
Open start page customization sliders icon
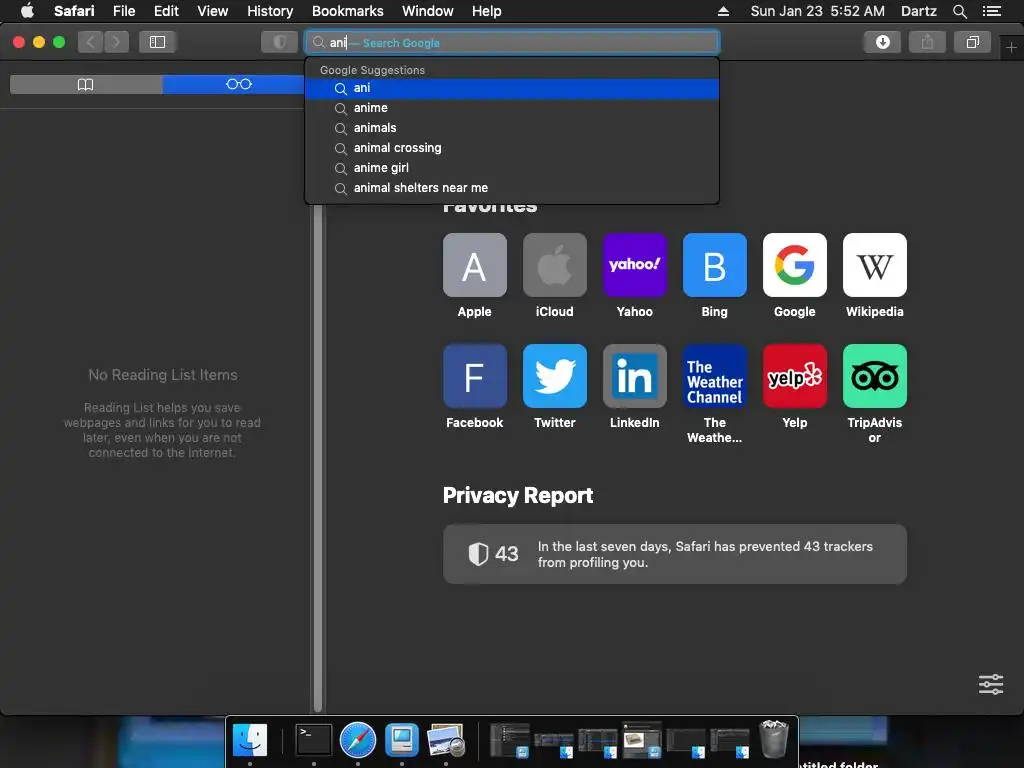tap(991, 684)
